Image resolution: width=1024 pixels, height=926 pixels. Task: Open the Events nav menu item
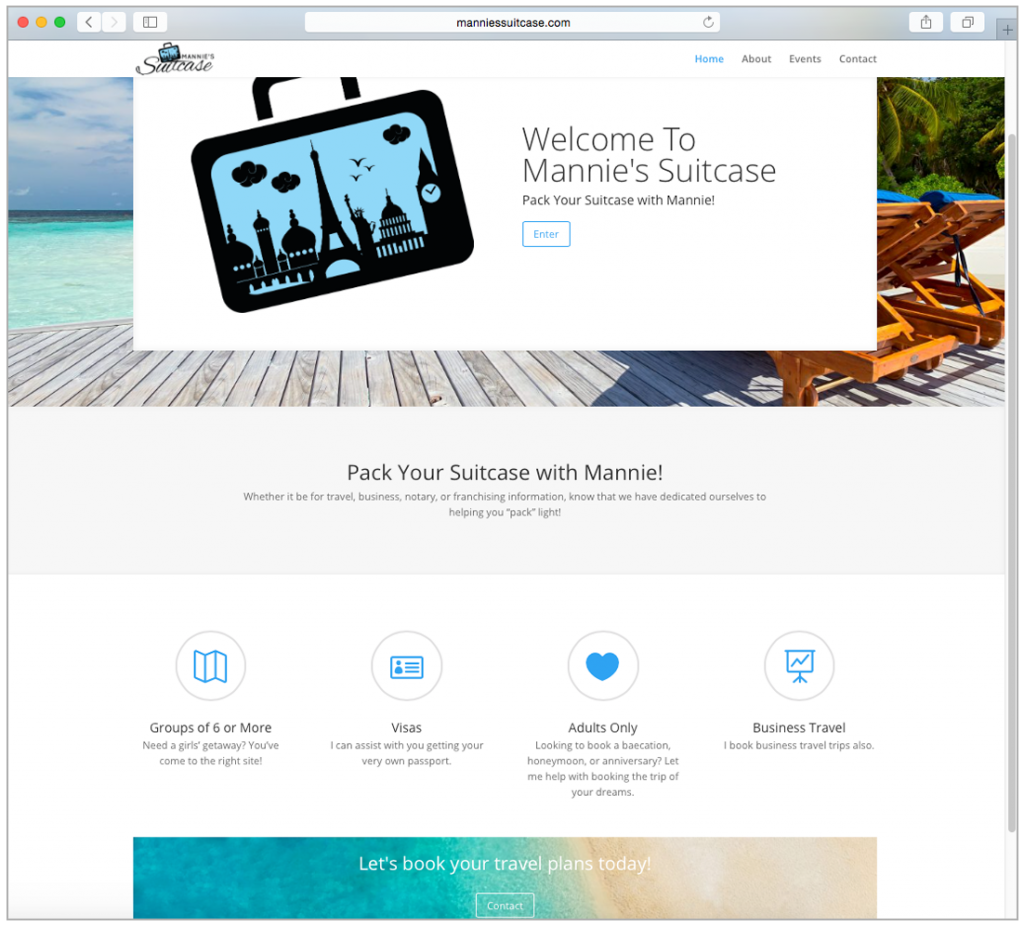[x=804, y=59]
